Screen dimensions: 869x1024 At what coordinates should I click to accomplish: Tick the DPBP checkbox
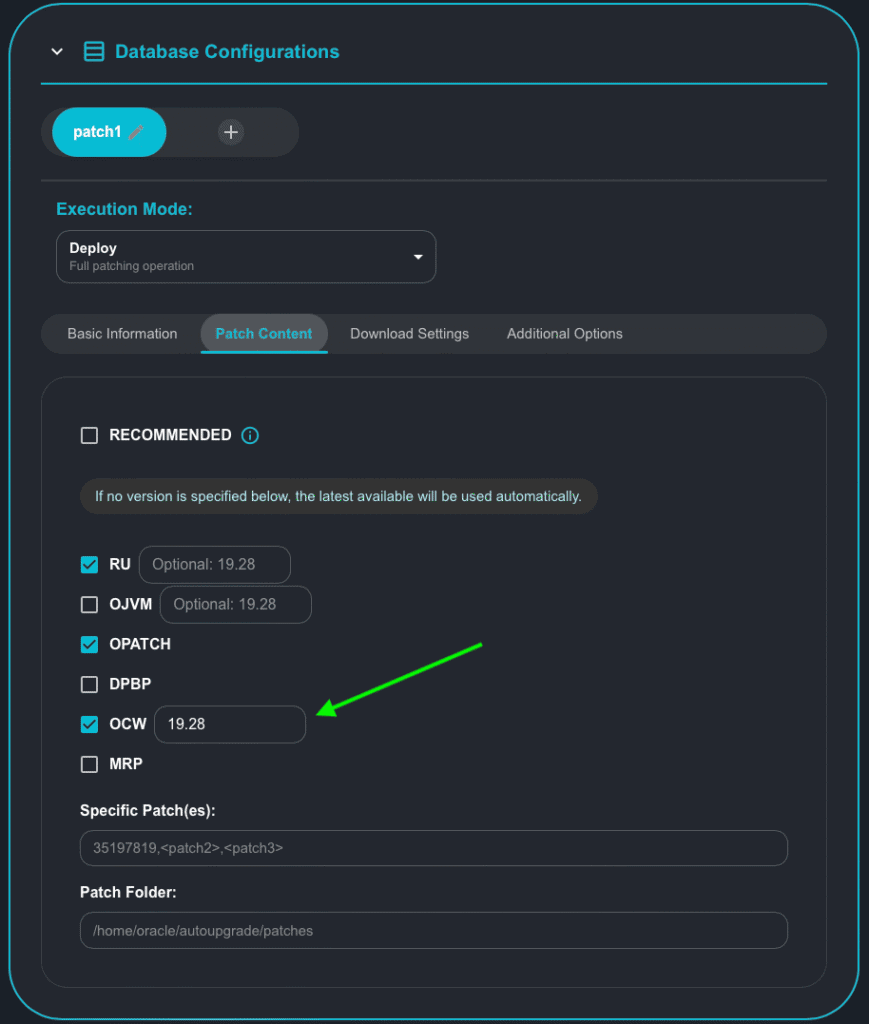[x=90, y=685]
